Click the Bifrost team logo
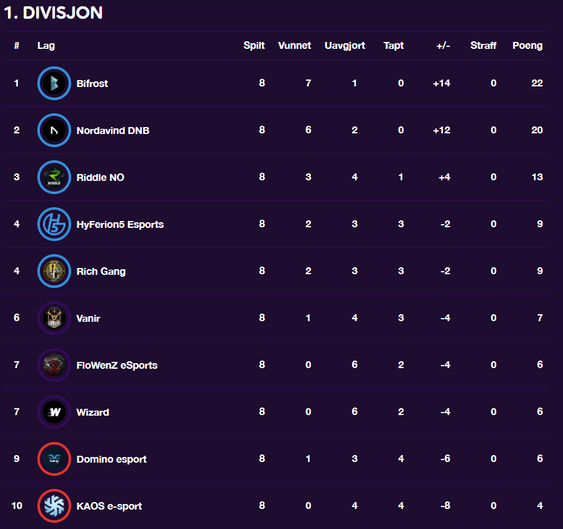The image size is (563, 529). click(54, 83)
